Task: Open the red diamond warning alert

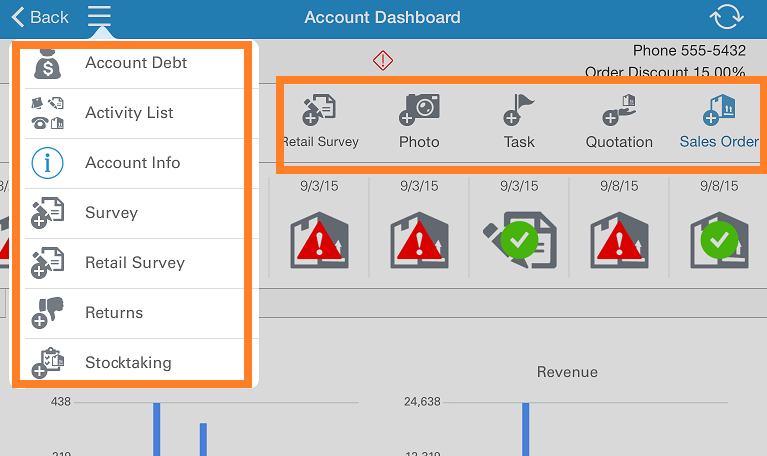Action: (383, 61)
